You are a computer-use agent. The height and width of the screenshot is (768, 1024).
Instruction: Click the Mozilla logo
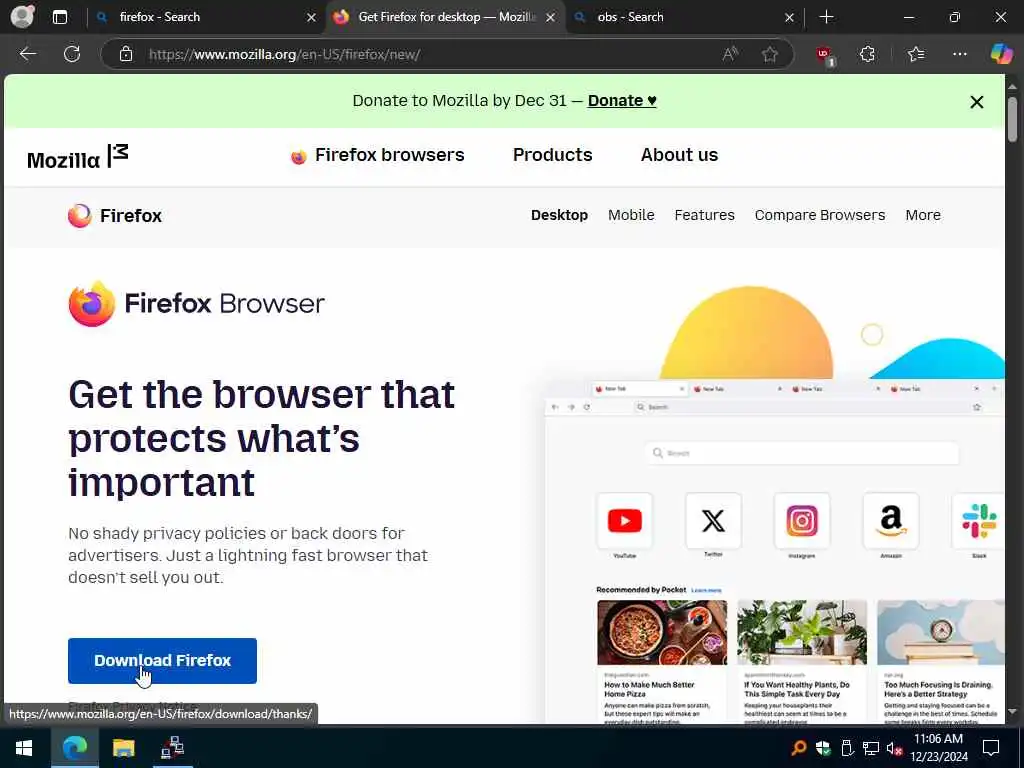coord(78,157)
